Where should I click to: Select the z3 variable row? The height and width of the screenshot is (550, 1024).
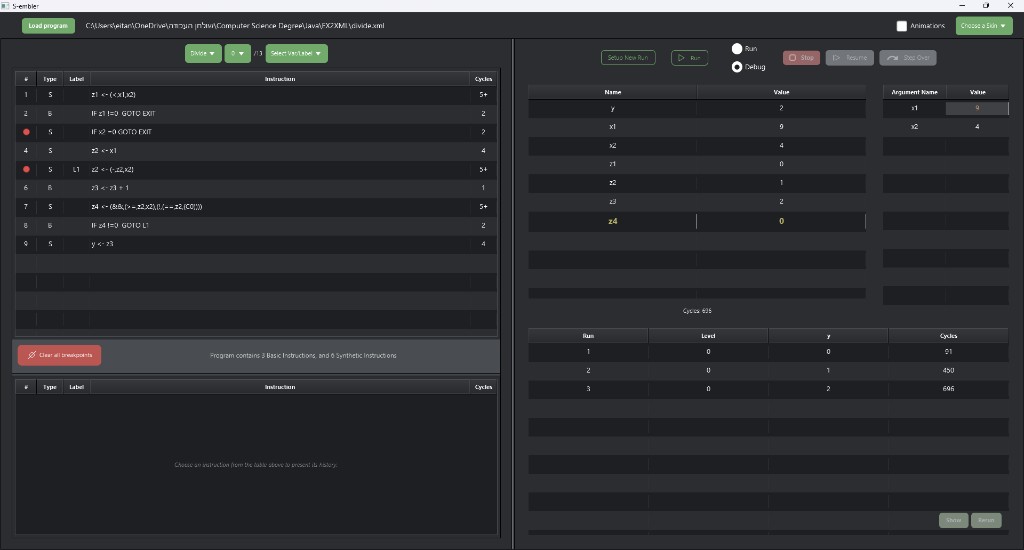(x=697, y=202)
